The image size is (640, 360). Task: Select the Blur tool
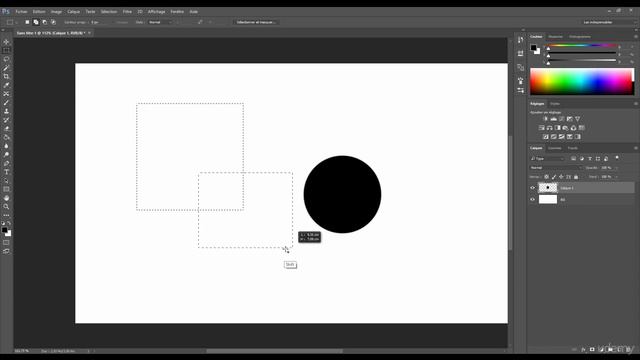(6, 146)
